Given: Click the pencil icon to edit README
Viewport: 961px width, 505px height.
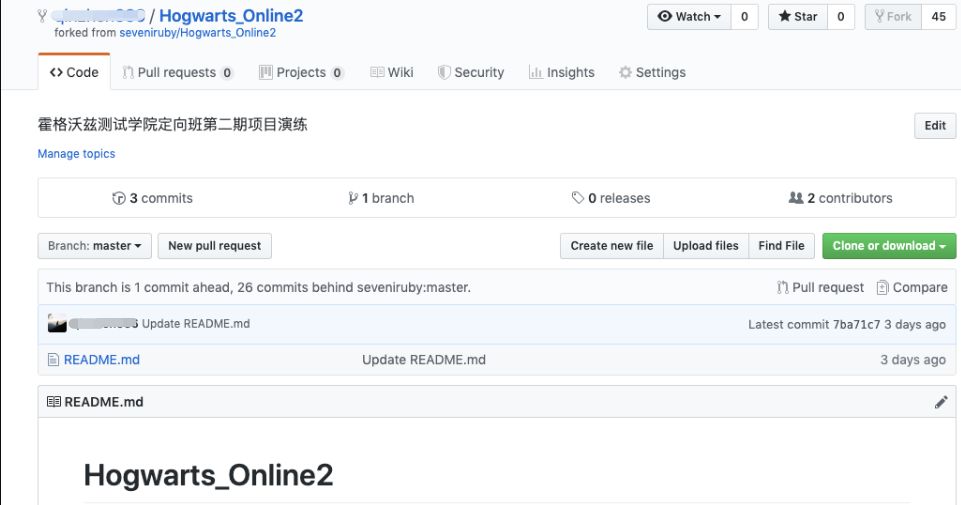Looking at the screenshot, I should [x=941, y=402].
